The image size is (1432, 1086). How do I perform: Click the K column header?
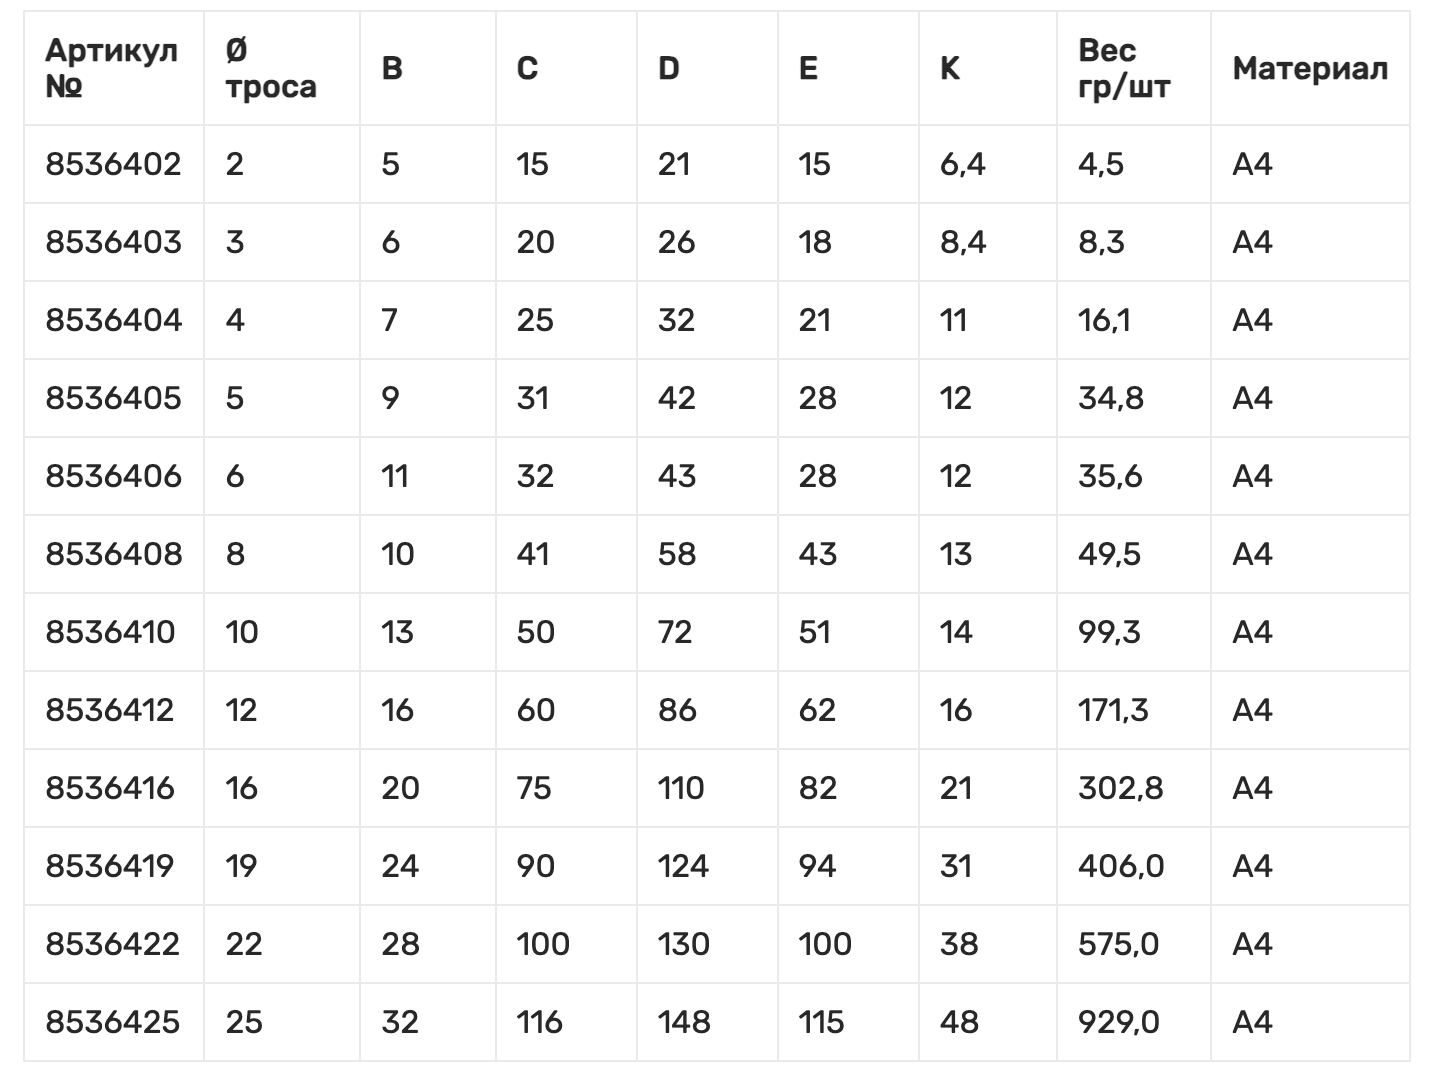pyautogui.click(x=950, y=68)
